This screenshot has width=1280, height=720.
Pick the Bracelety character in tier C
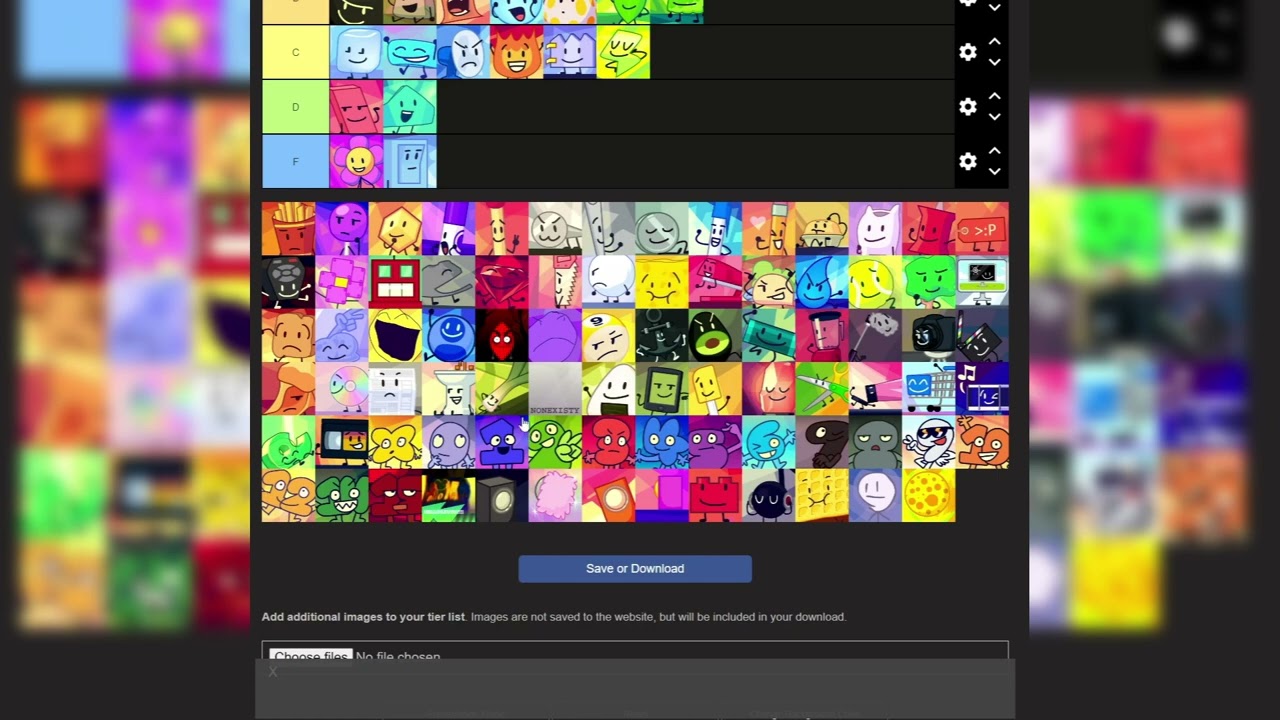point(410,52)
